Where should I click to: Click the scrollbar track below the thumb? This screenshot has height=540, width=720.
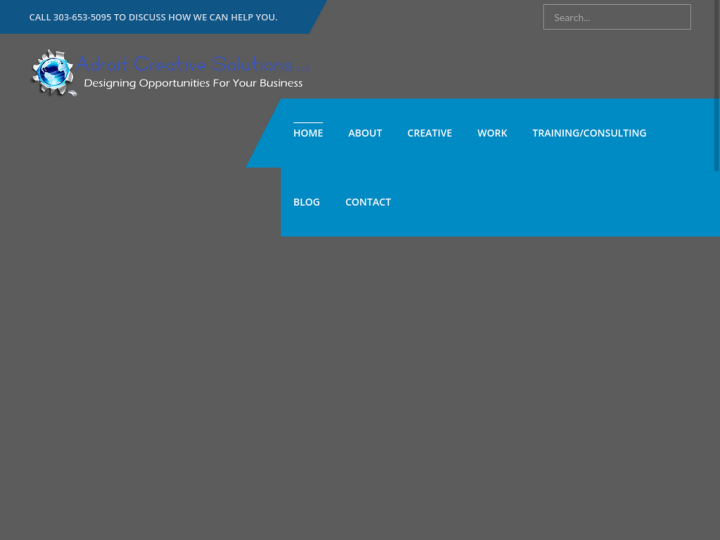click(x=716, y=350)
